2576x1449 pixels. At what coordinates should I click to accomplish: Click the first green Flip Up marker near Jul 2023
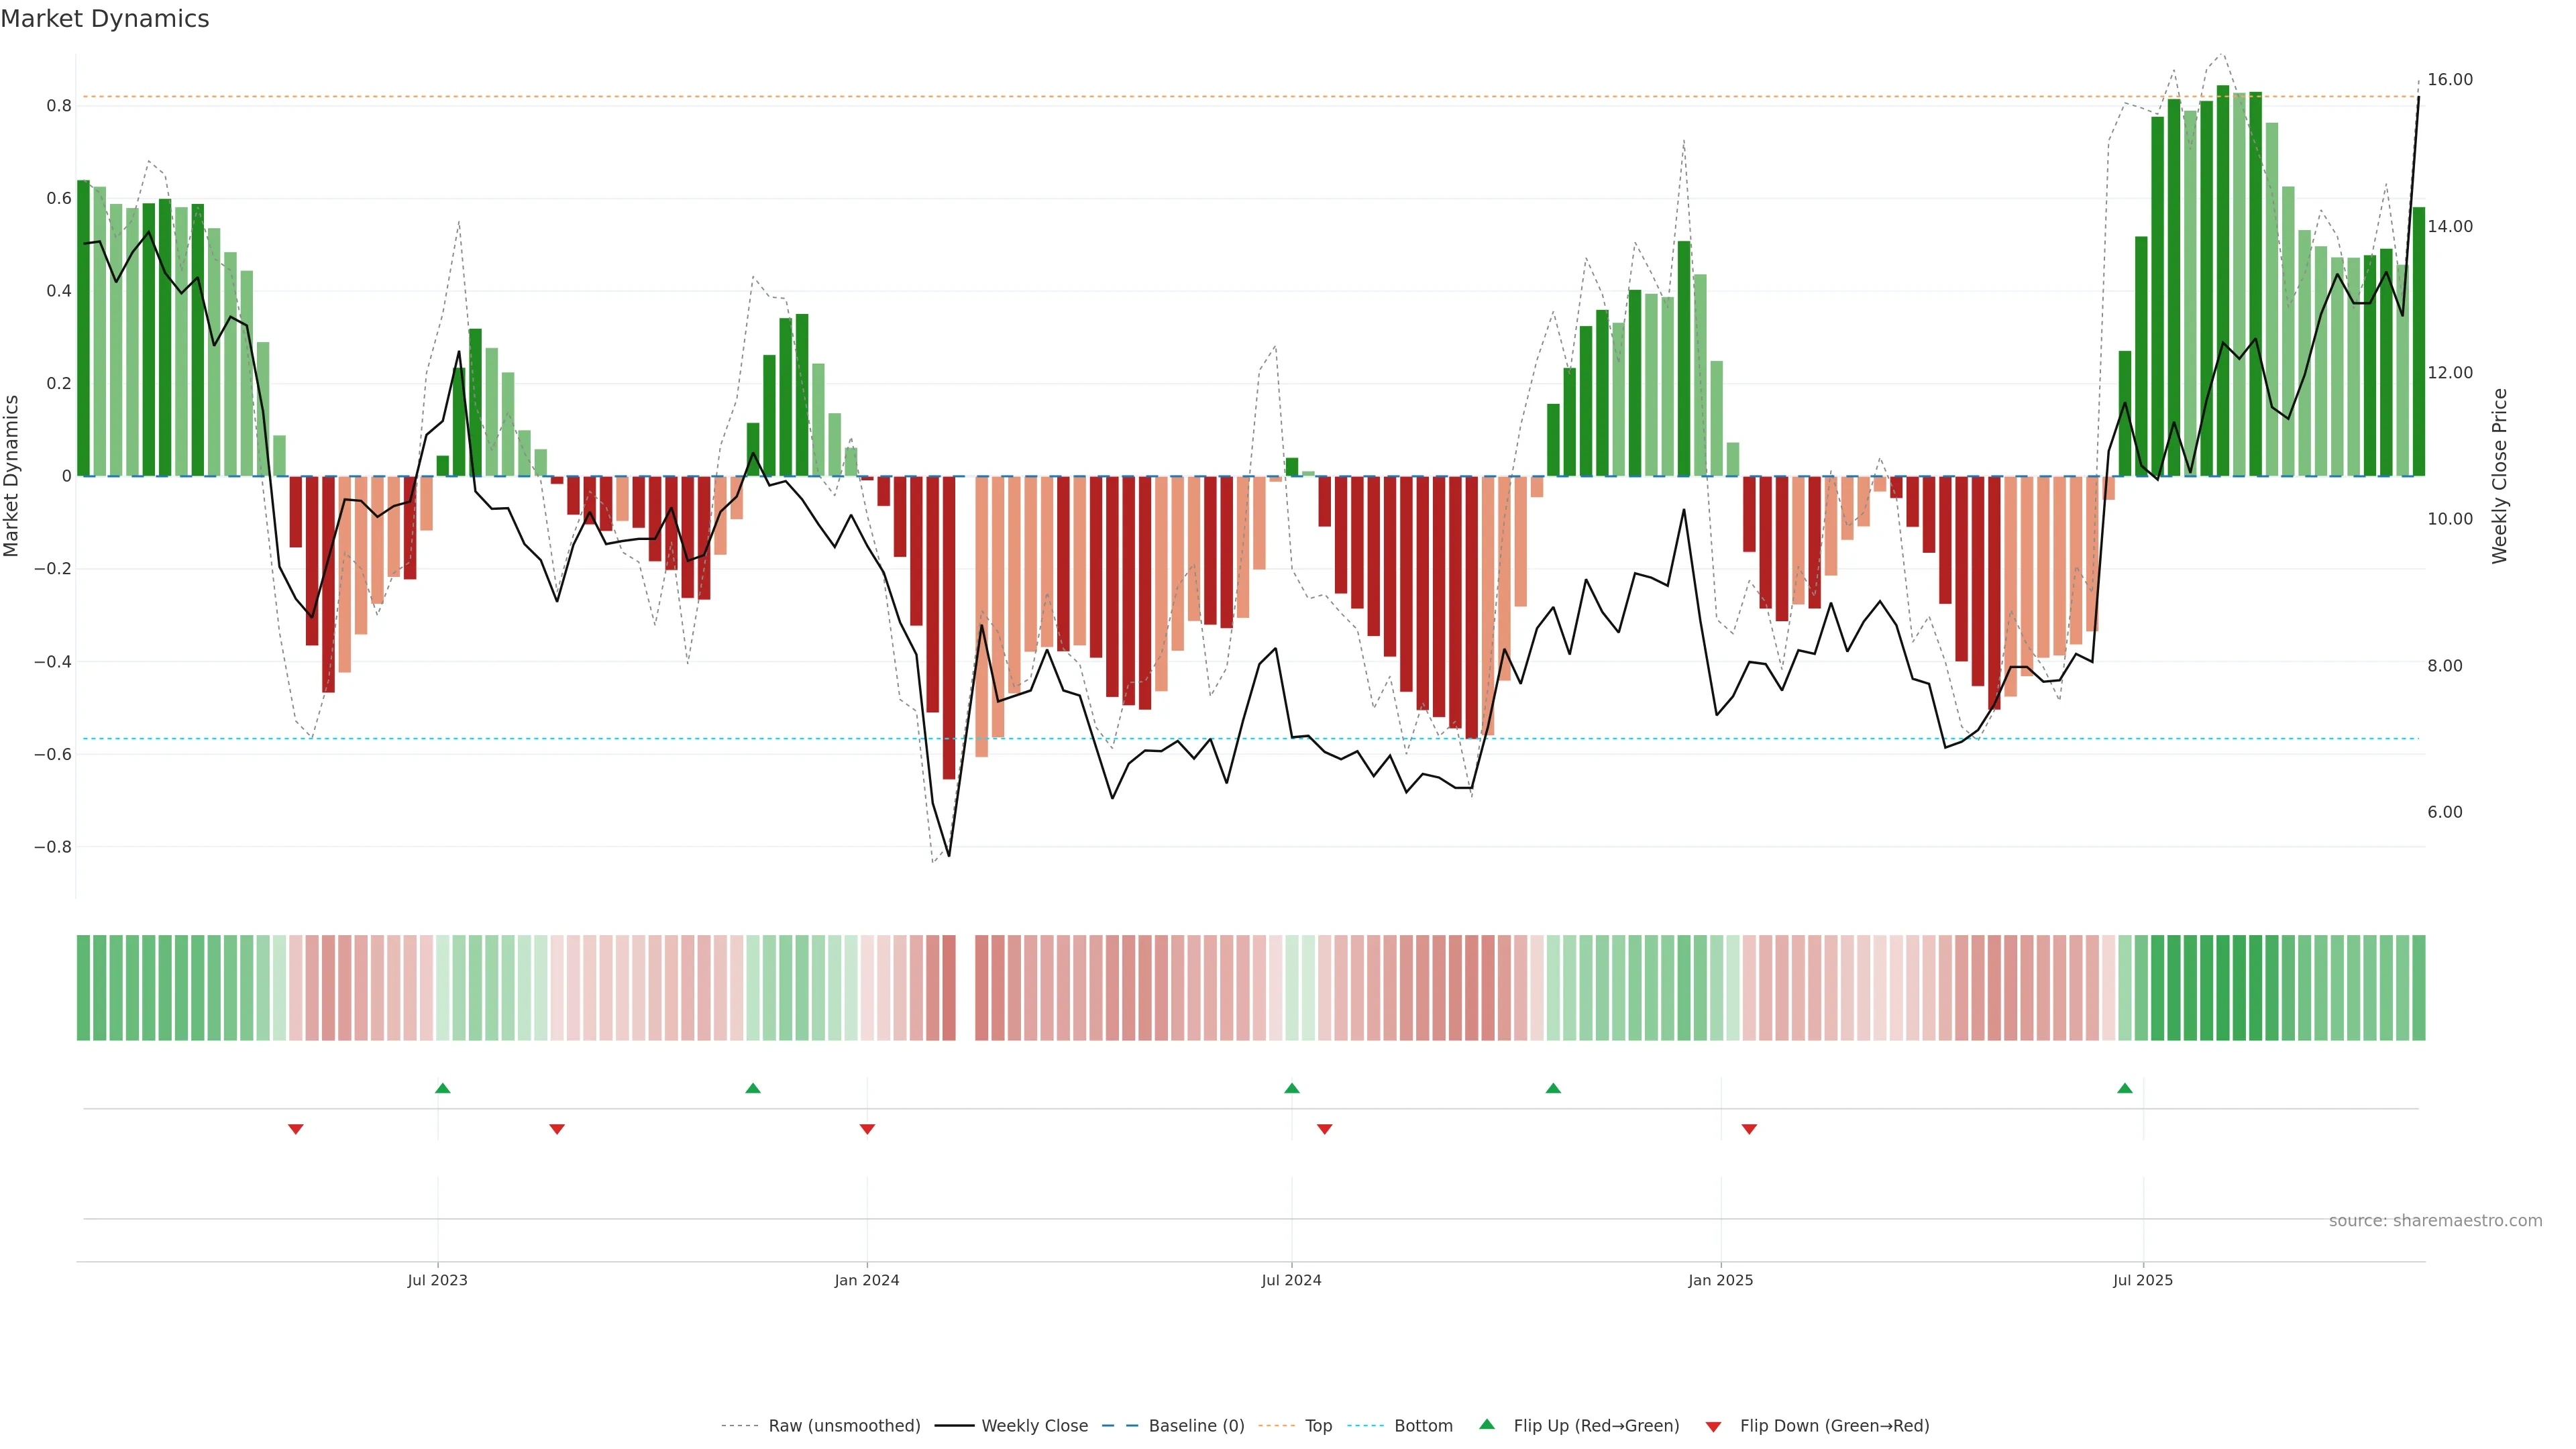click(x=443, y=1088)
